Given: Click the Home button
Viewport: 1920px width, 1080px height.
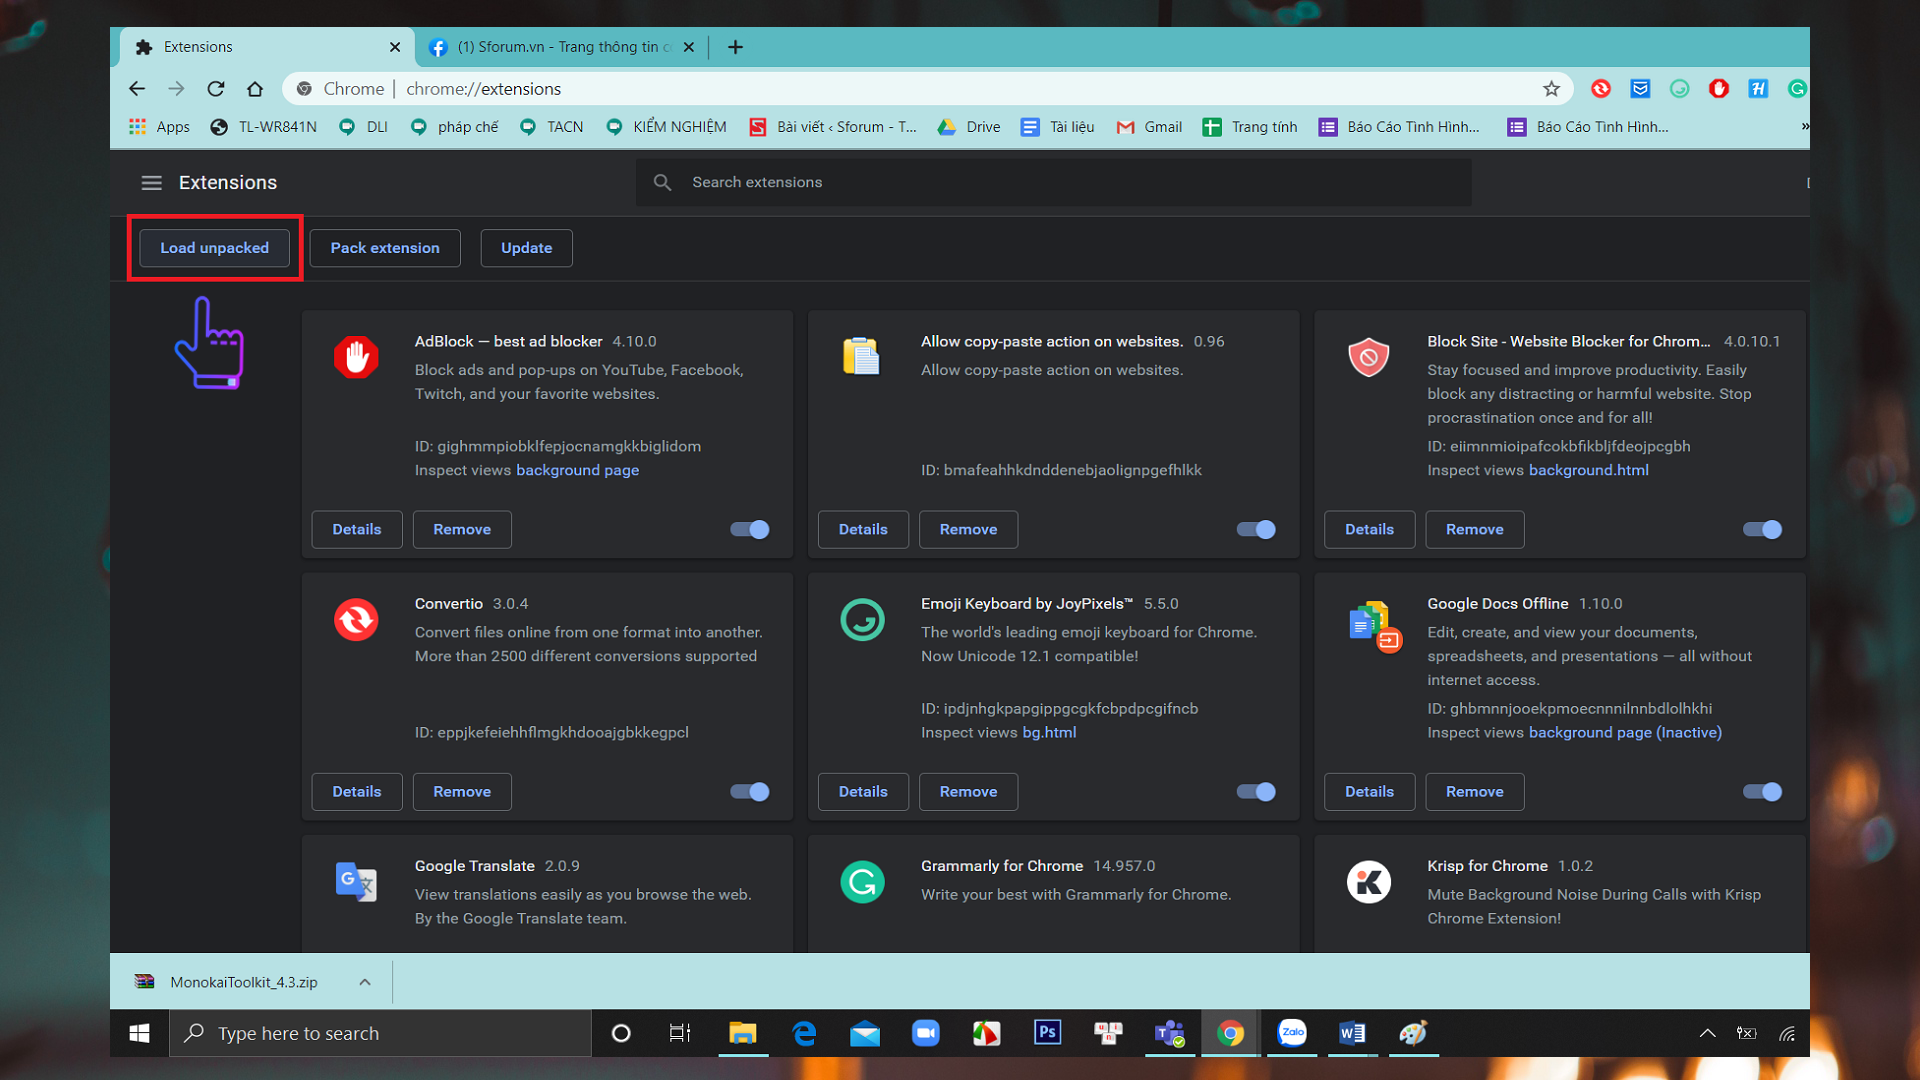Looking at the screenshot, I should (x=255, y=89).
